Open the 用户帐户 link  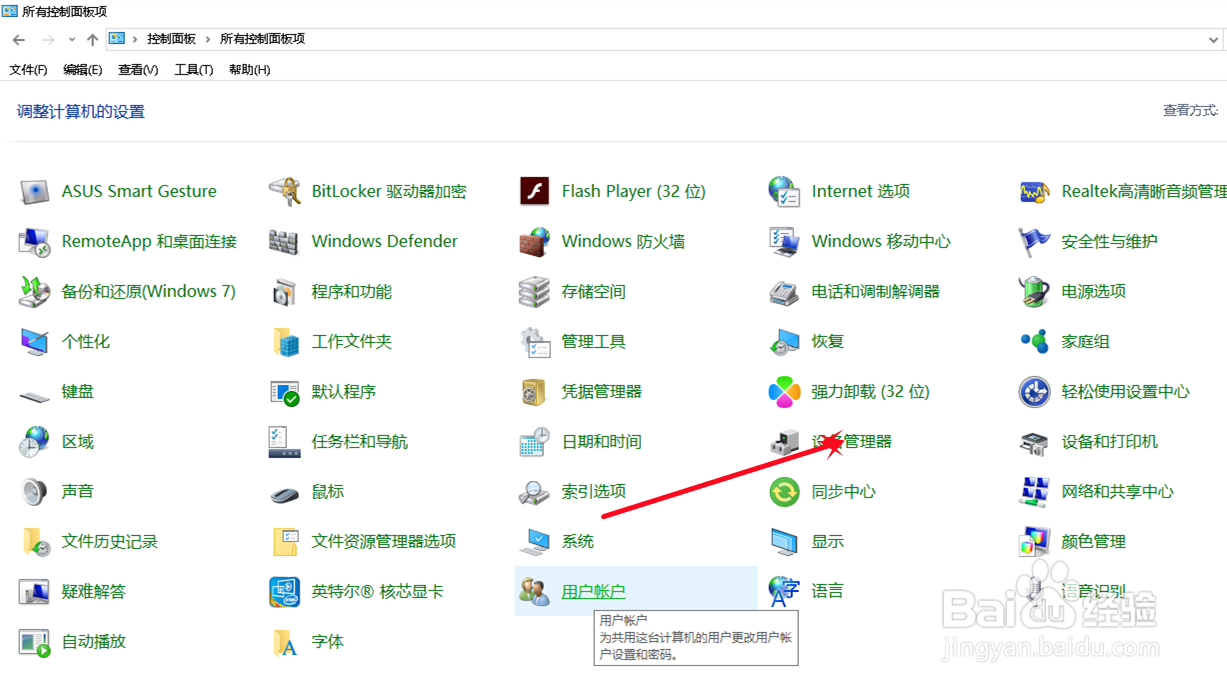click(593, 592)
